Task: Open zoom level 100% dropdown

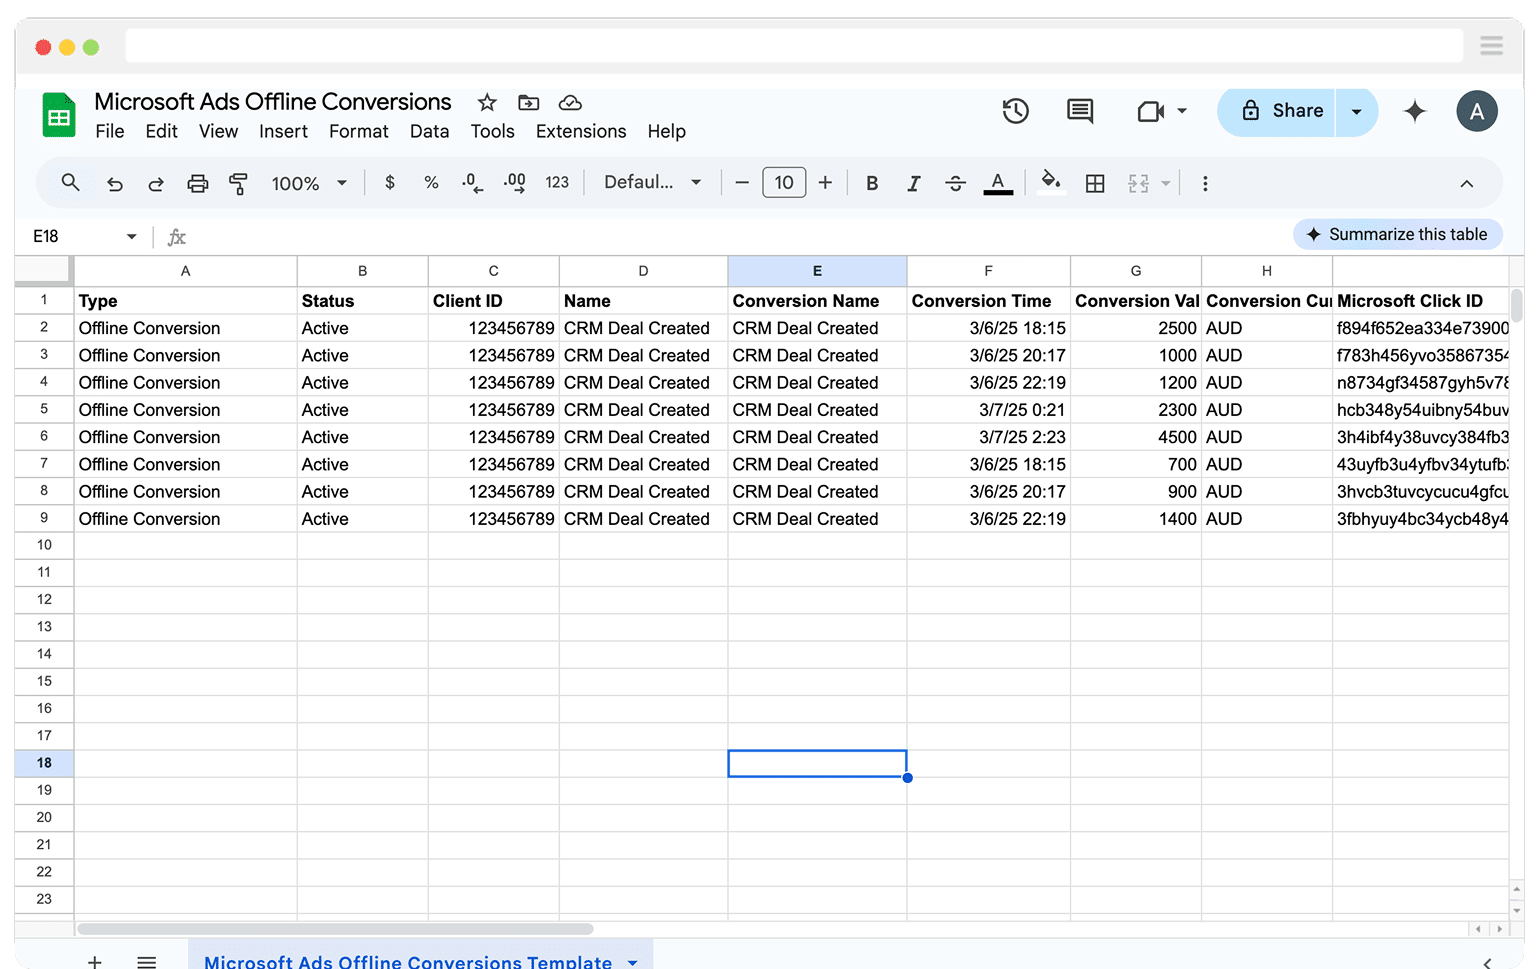Action: [309, 184]
